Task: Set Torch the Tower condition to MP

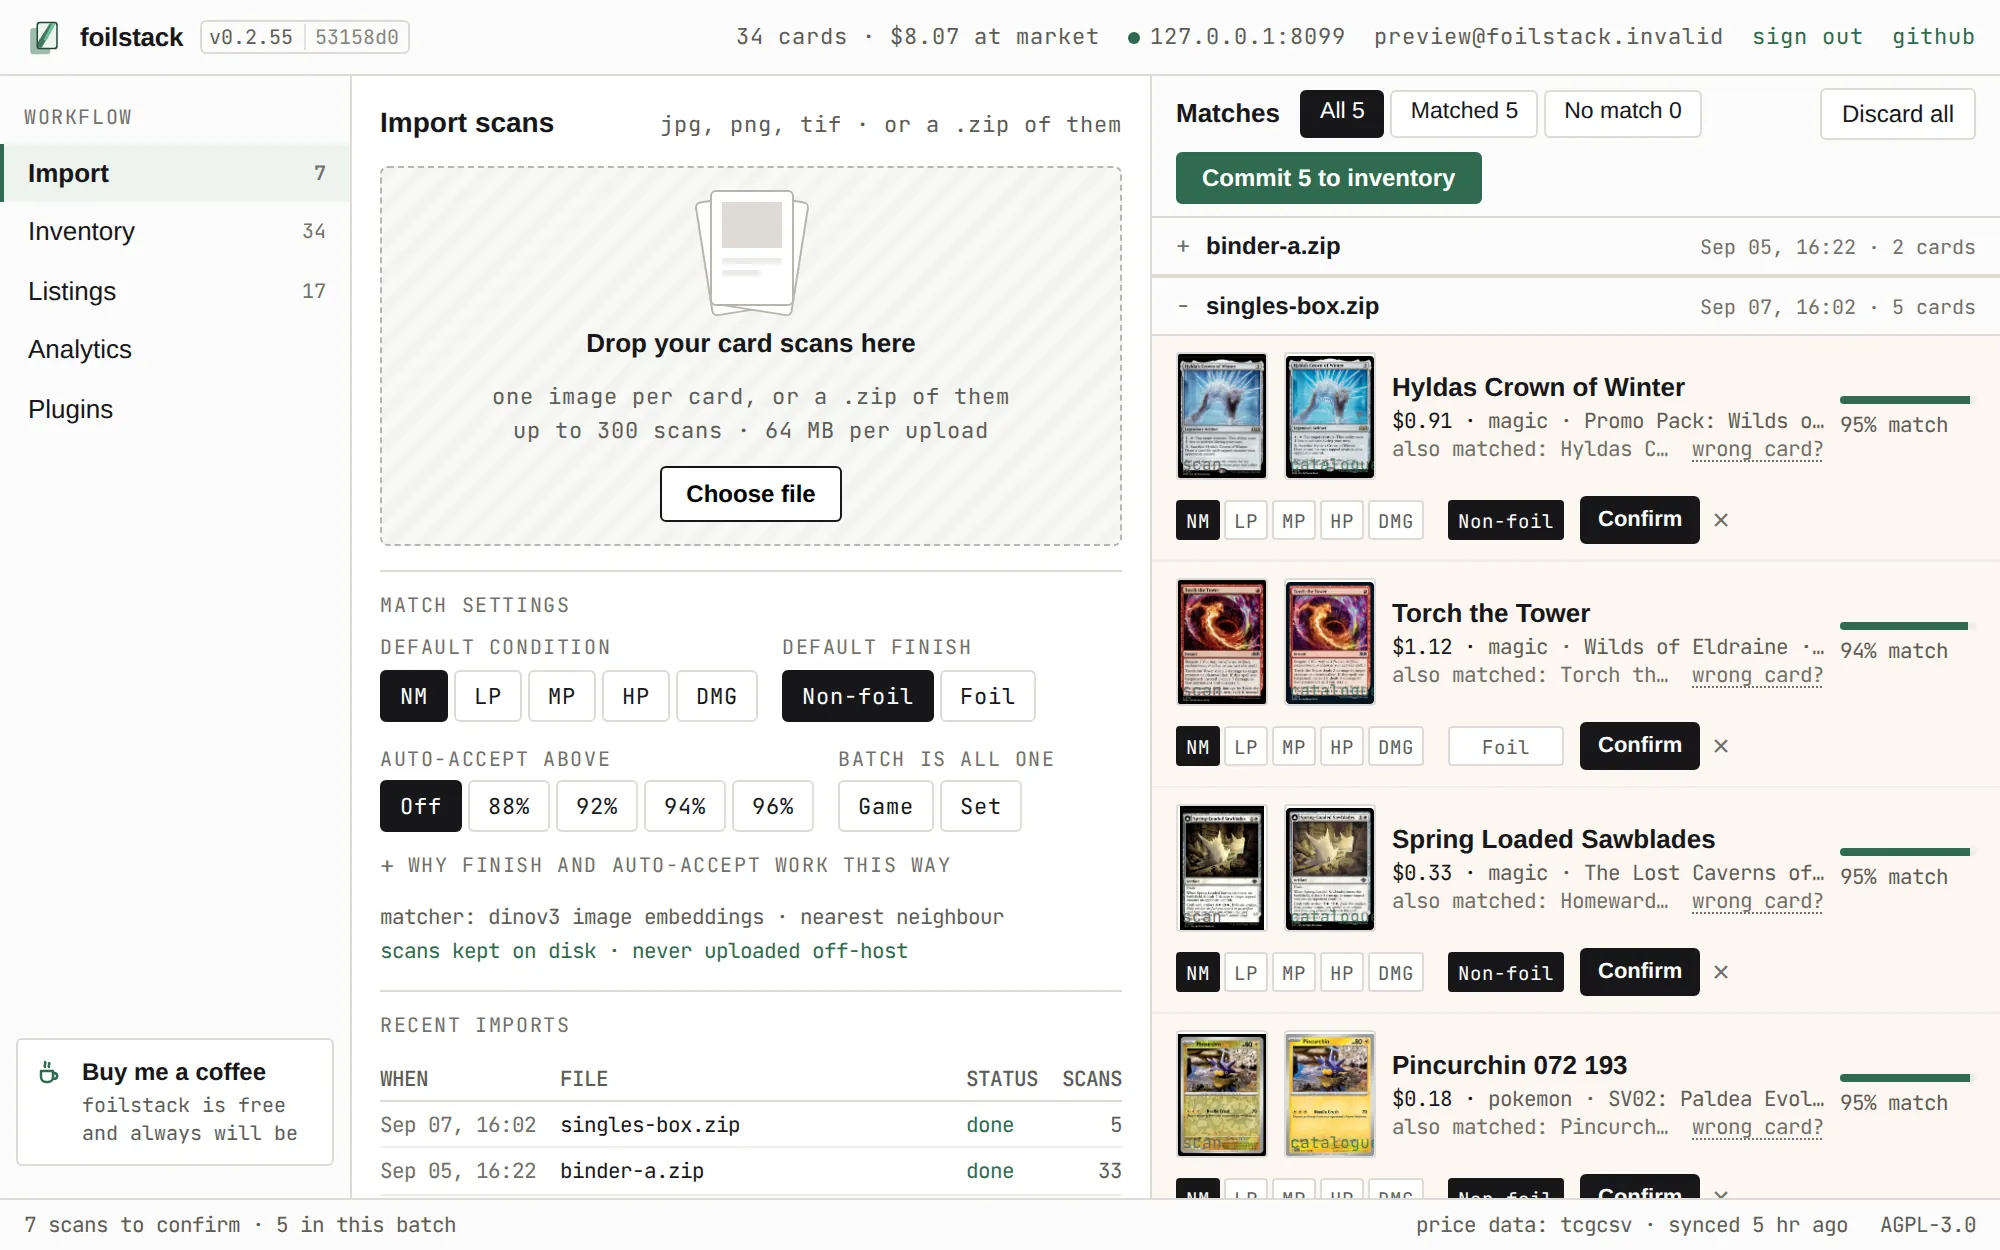Action: [1294, 747]
